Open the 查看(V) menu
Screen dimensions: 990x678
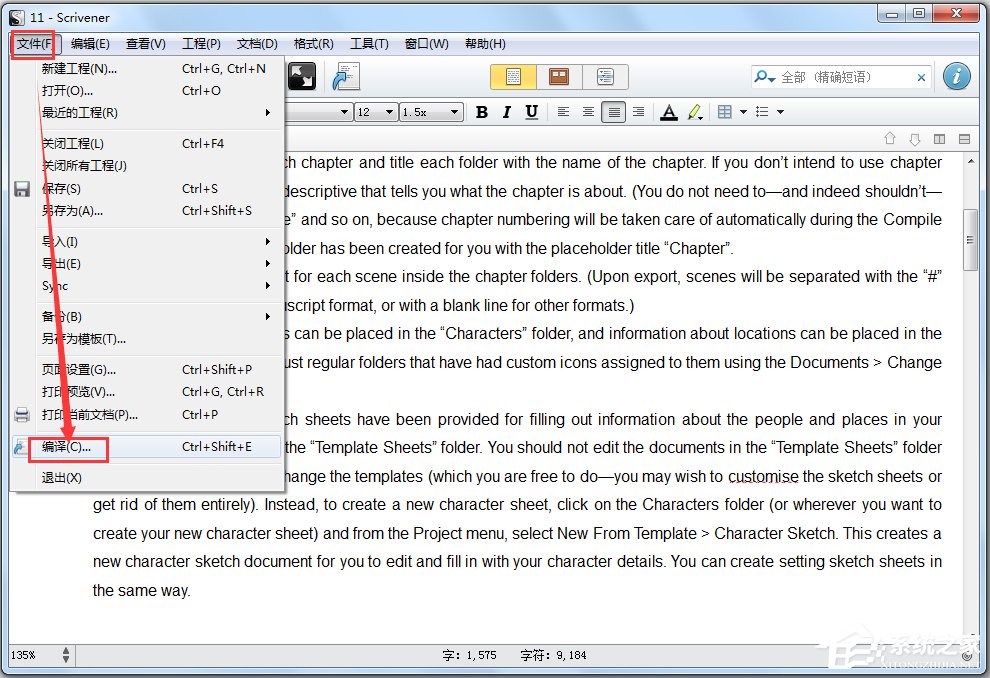pos(146,44)
